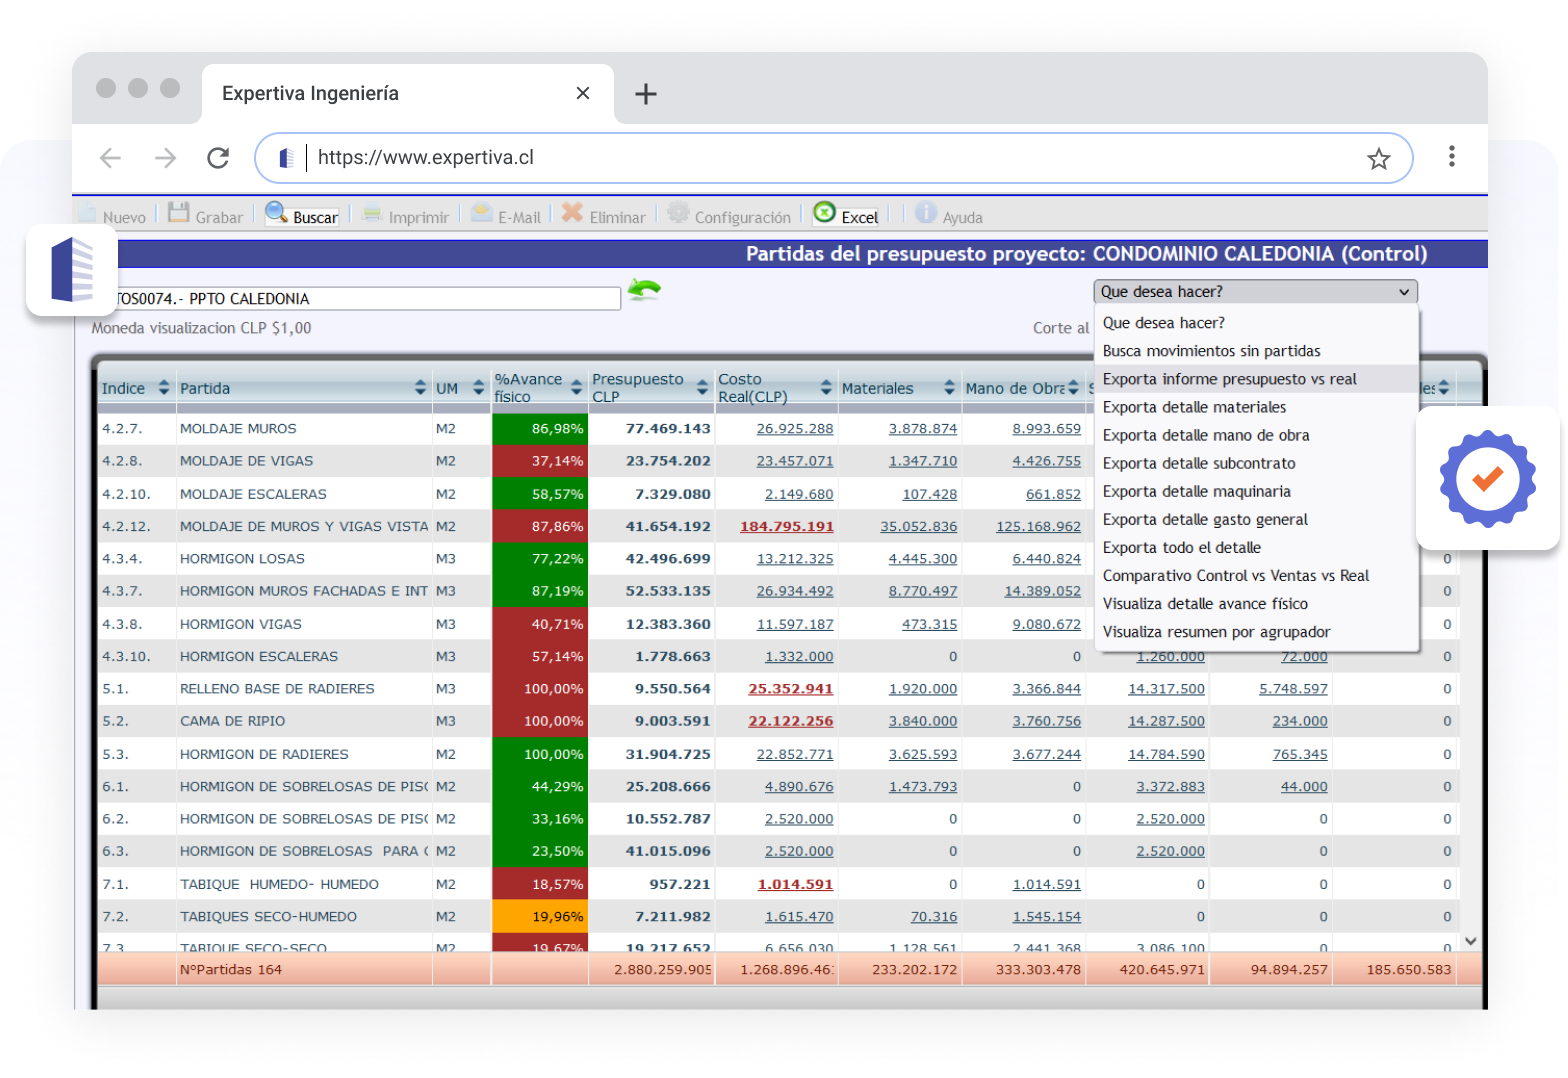The width and height of the screenshot is (1568, 1078).
Task: Click the green return arrow beside project field
Action: 644,291
